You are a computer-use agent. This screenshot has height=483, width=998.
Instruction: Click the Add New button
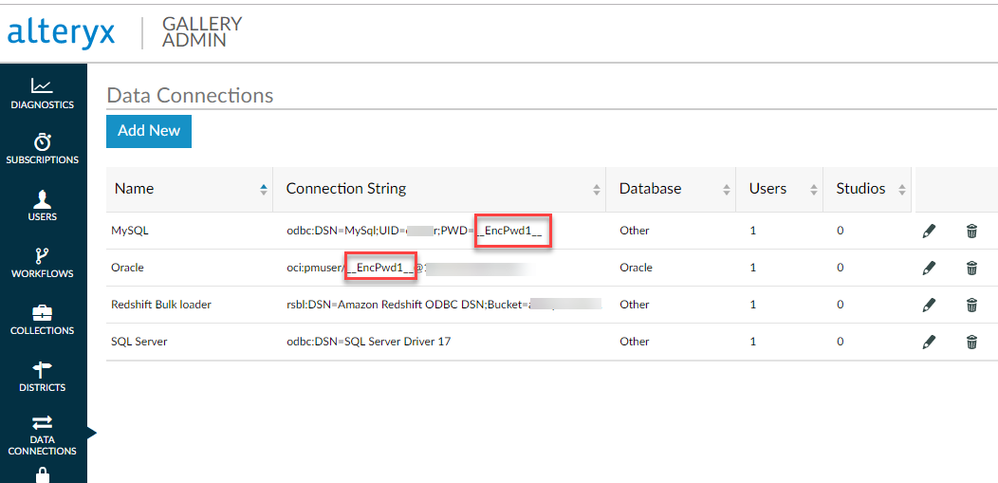coord(149,131)
